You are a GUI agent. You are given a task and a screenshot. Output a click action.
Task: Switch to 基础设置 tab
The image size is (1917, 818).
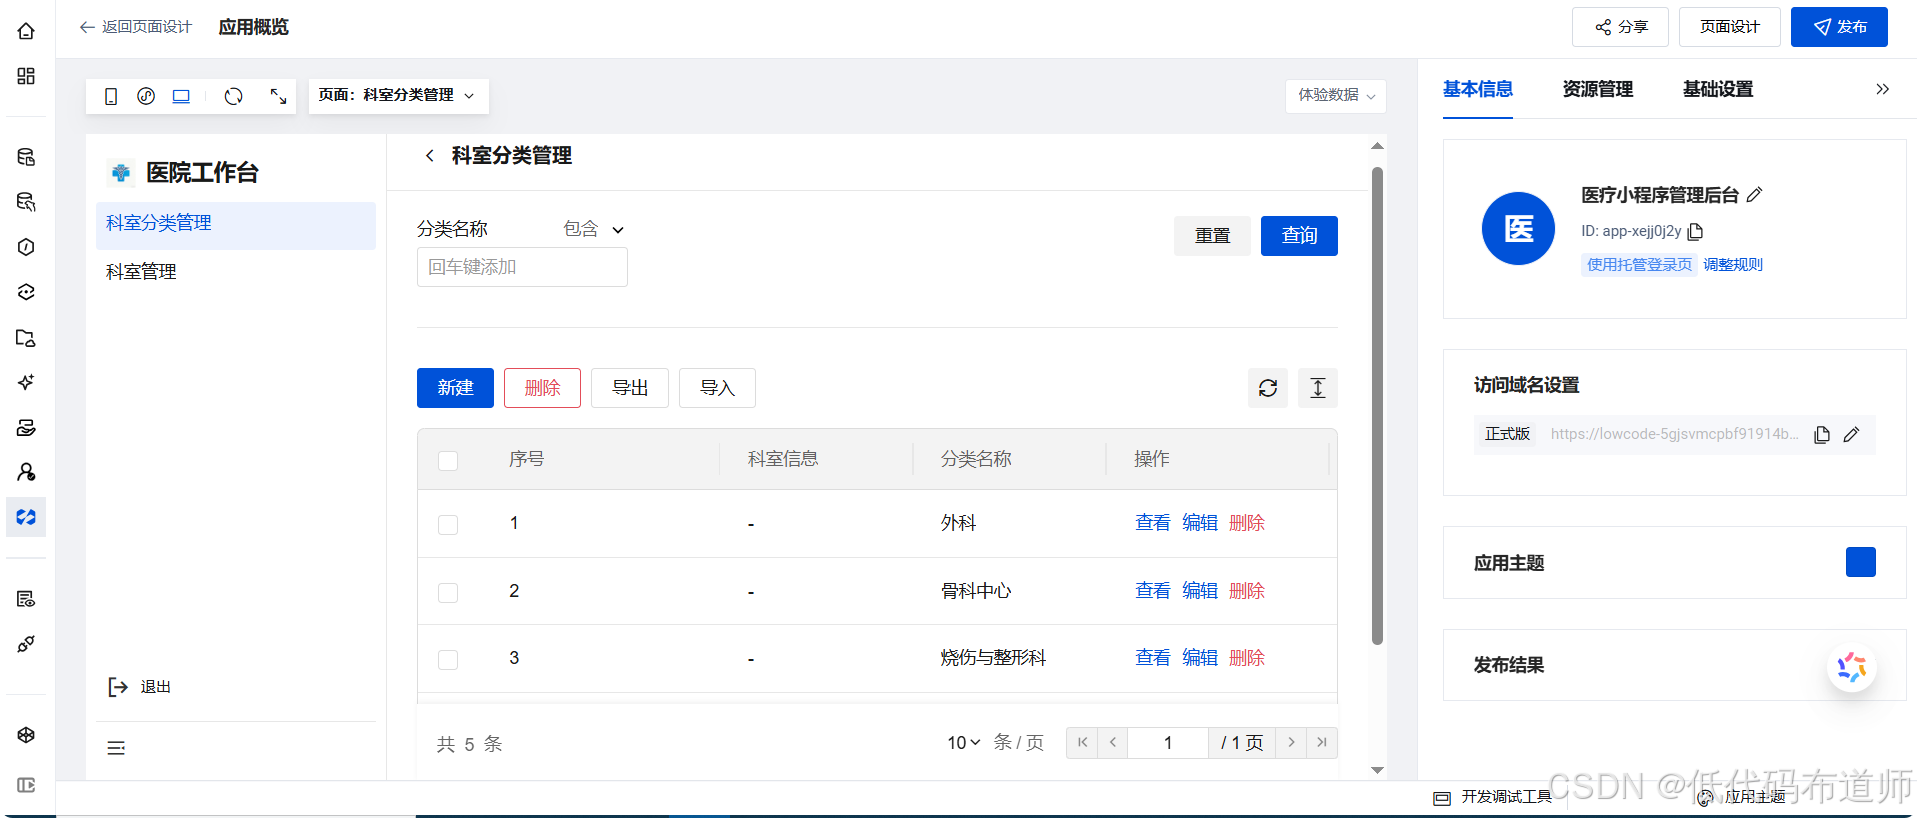pyautogui.click(x=1718, y=89)
